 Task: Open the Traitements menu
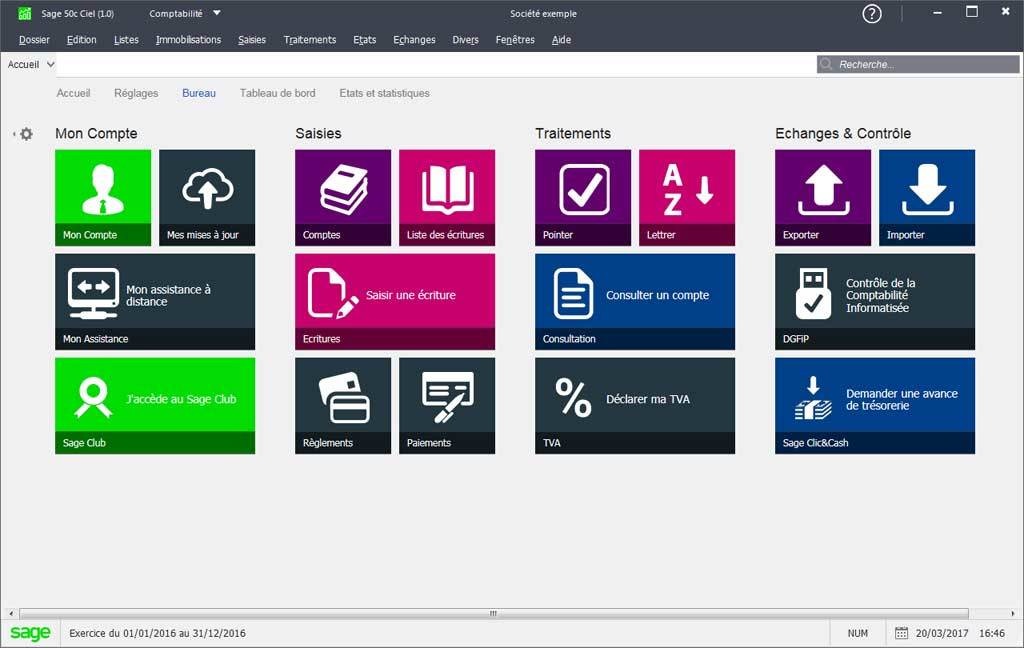[309, 40]
